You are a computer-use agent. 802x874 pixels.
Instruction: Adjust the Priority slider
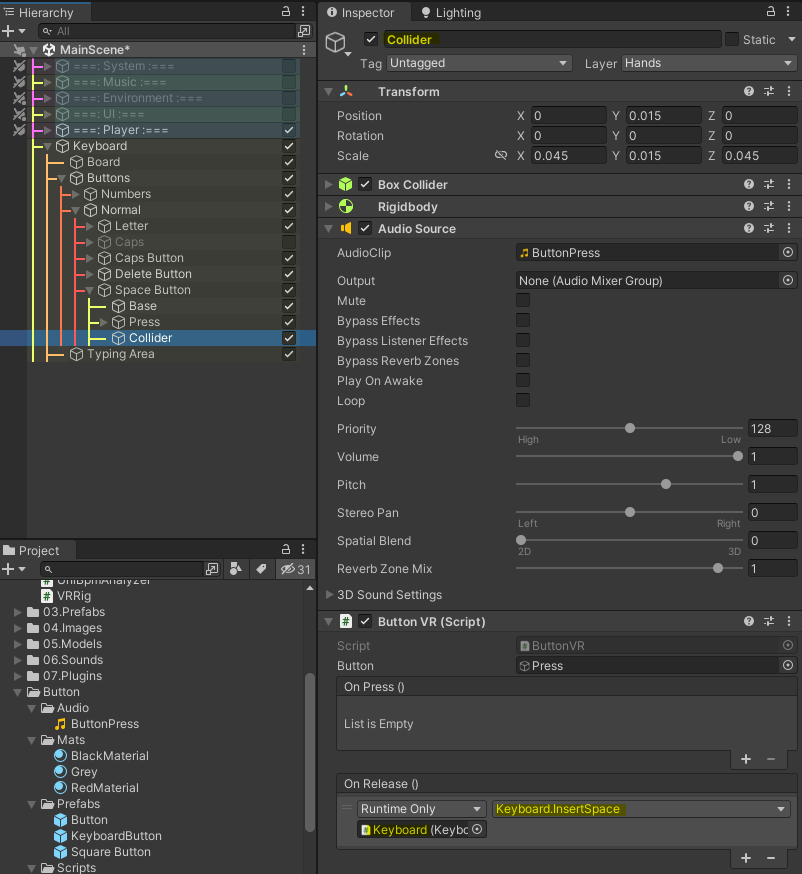(x=630, y=428)
